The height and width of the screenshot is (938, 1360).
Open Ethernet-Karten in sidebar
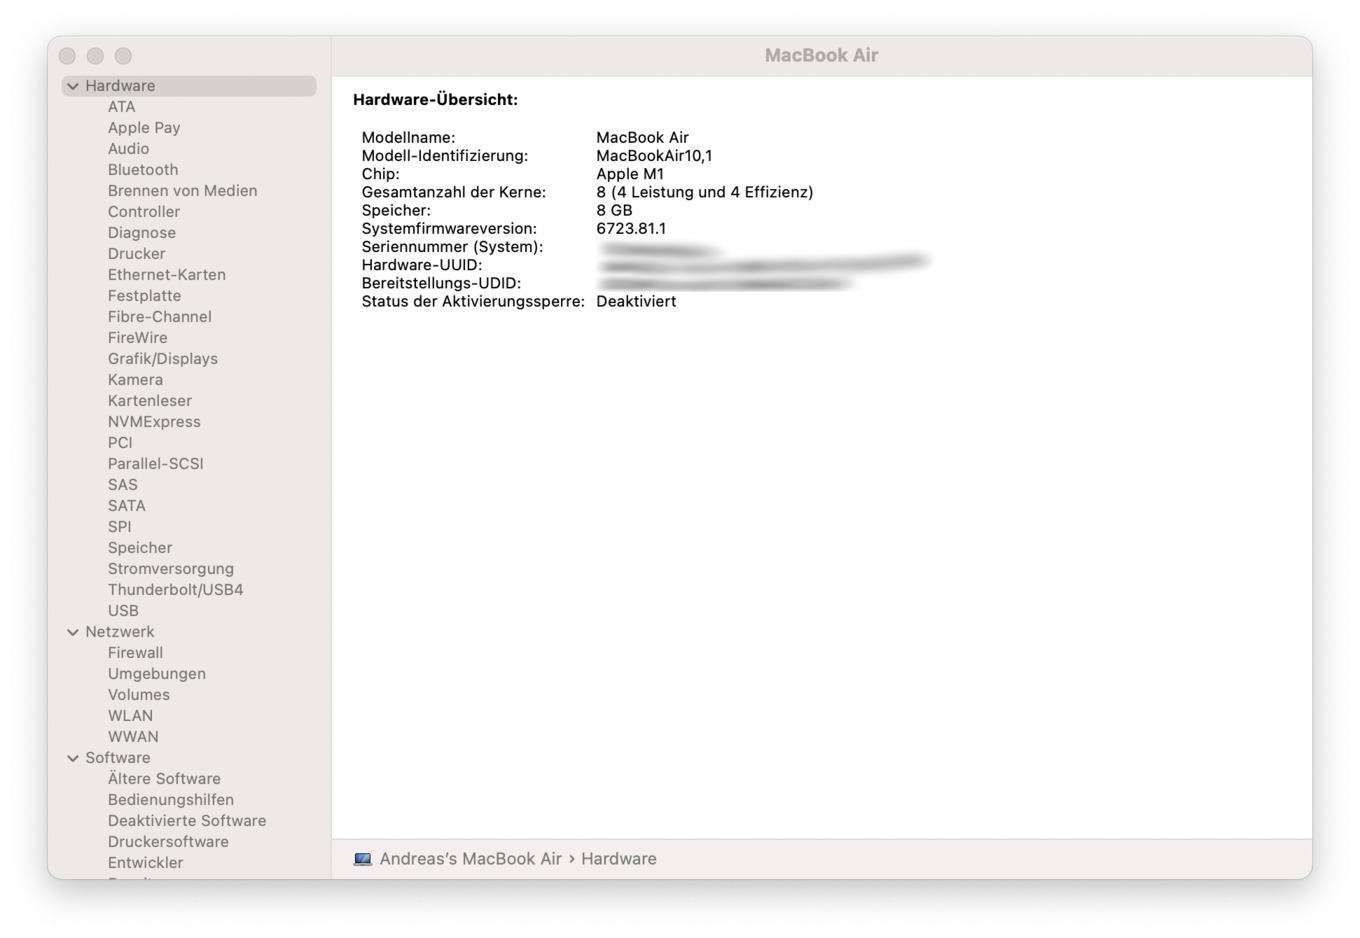coord(167,275)
